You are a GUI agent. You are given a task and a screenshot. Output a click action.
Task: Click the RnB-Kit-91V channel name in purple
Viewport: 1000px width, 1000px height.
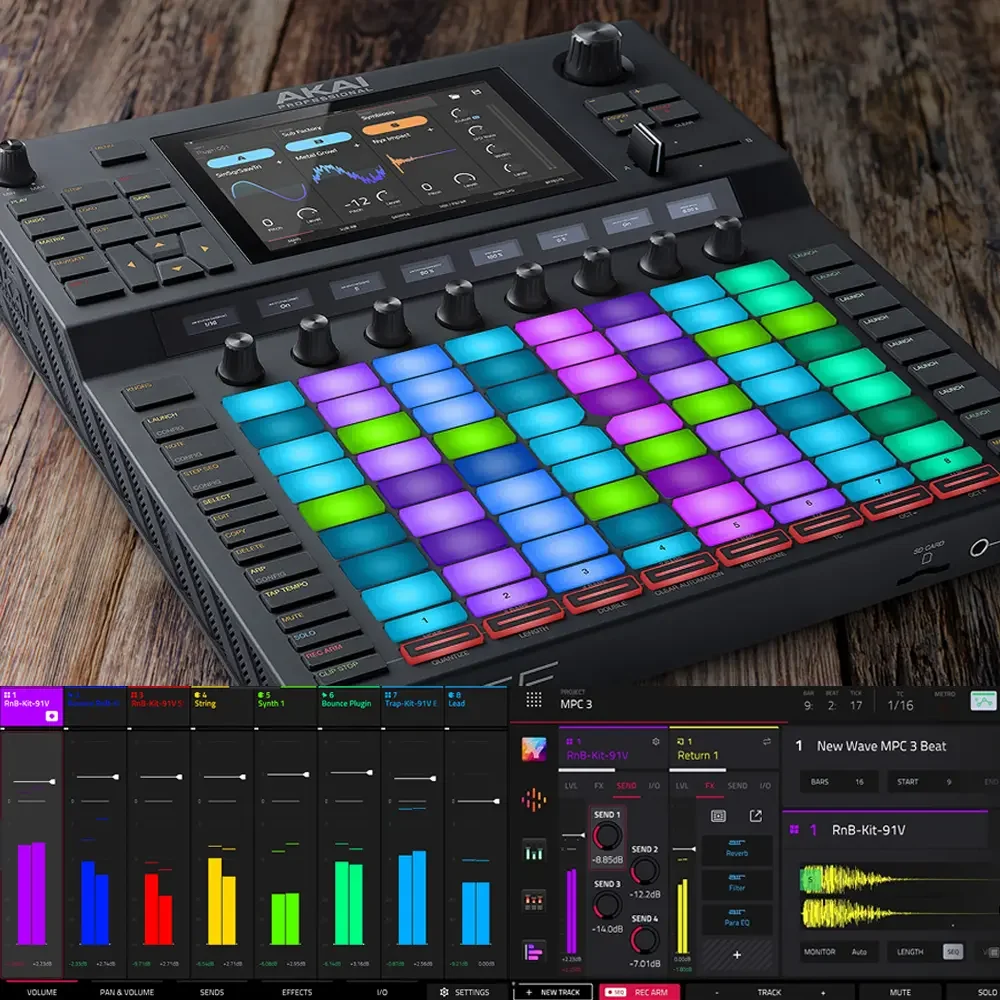click(597, 756)
